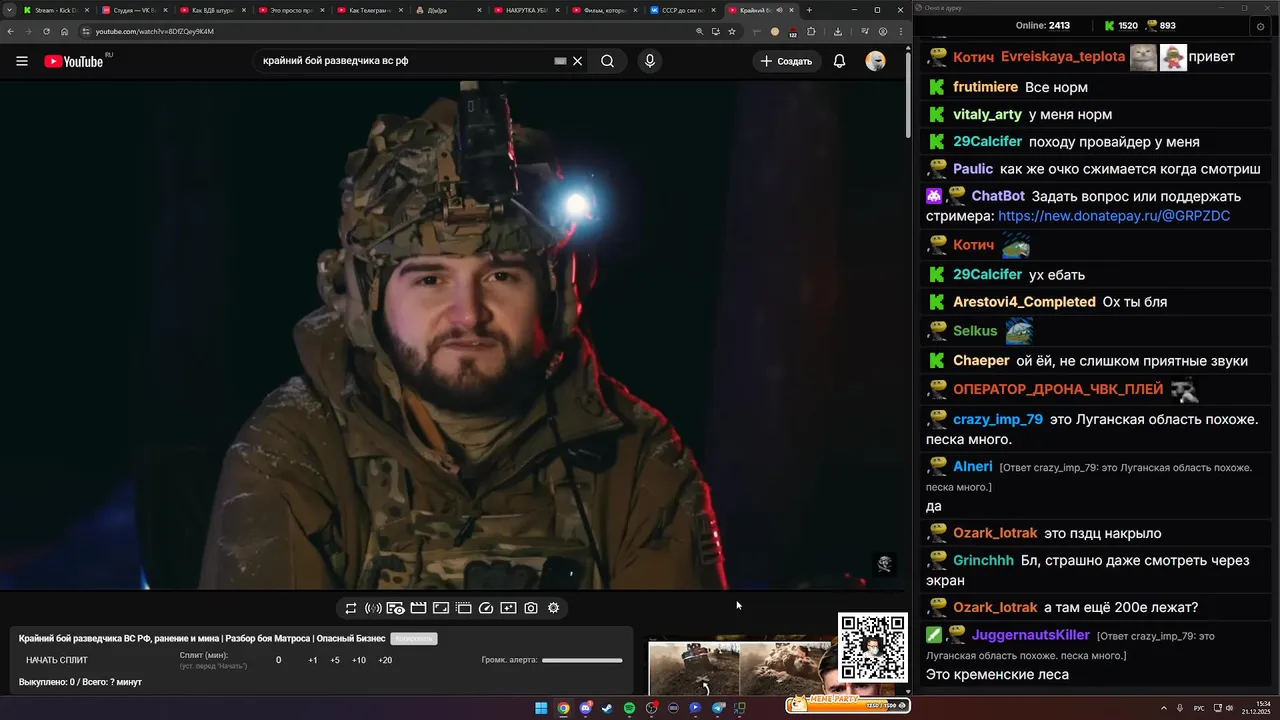1280x720 pixels.
Task: Start voice search with microphone
Action: pyautogui.click(x=650, y=61)
